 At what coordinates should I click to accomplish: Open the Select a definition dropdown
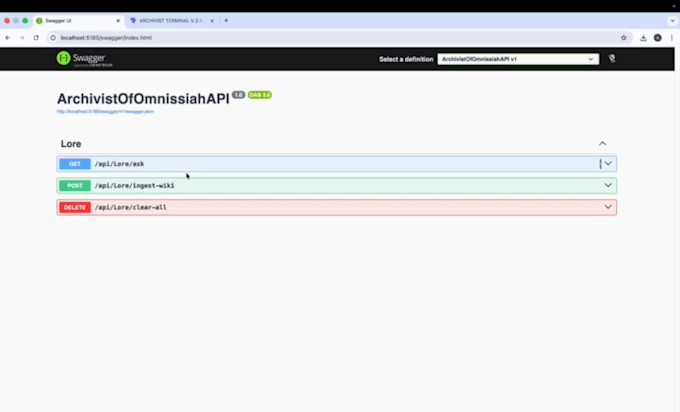click(518, 59)
